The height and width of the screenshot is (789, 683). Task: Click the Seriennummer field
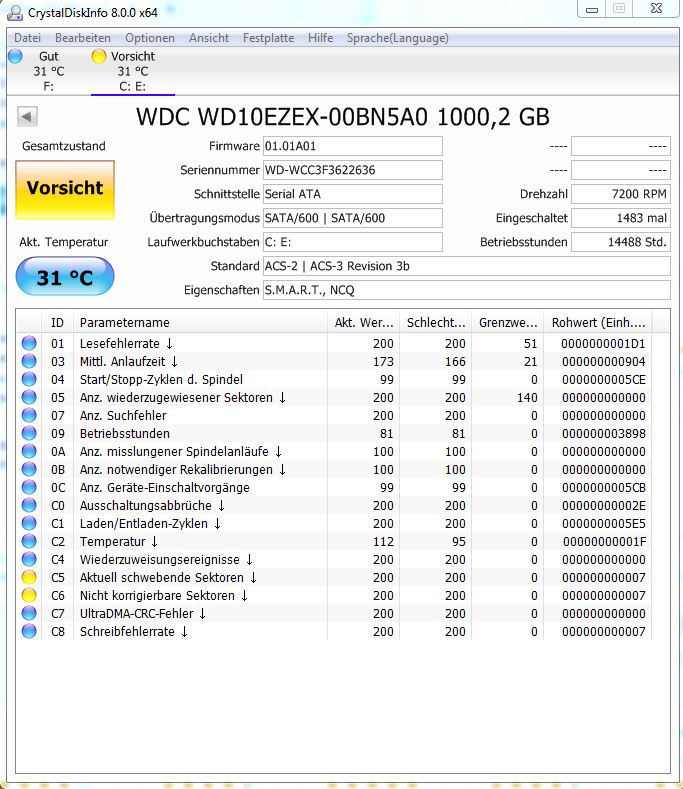[352, 170]
